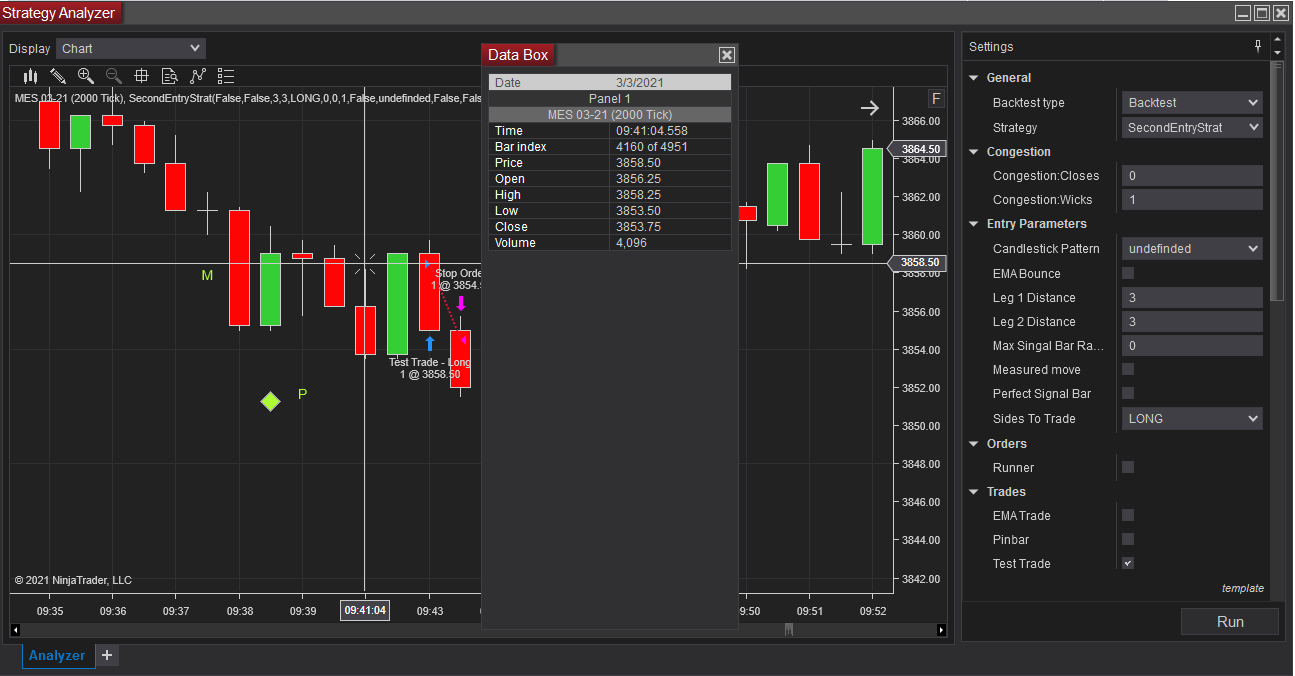The width and height of the screenshot is (1295, 676).
Task: Select the drawing tools pencil icon
Action: [x=58, y=76]
